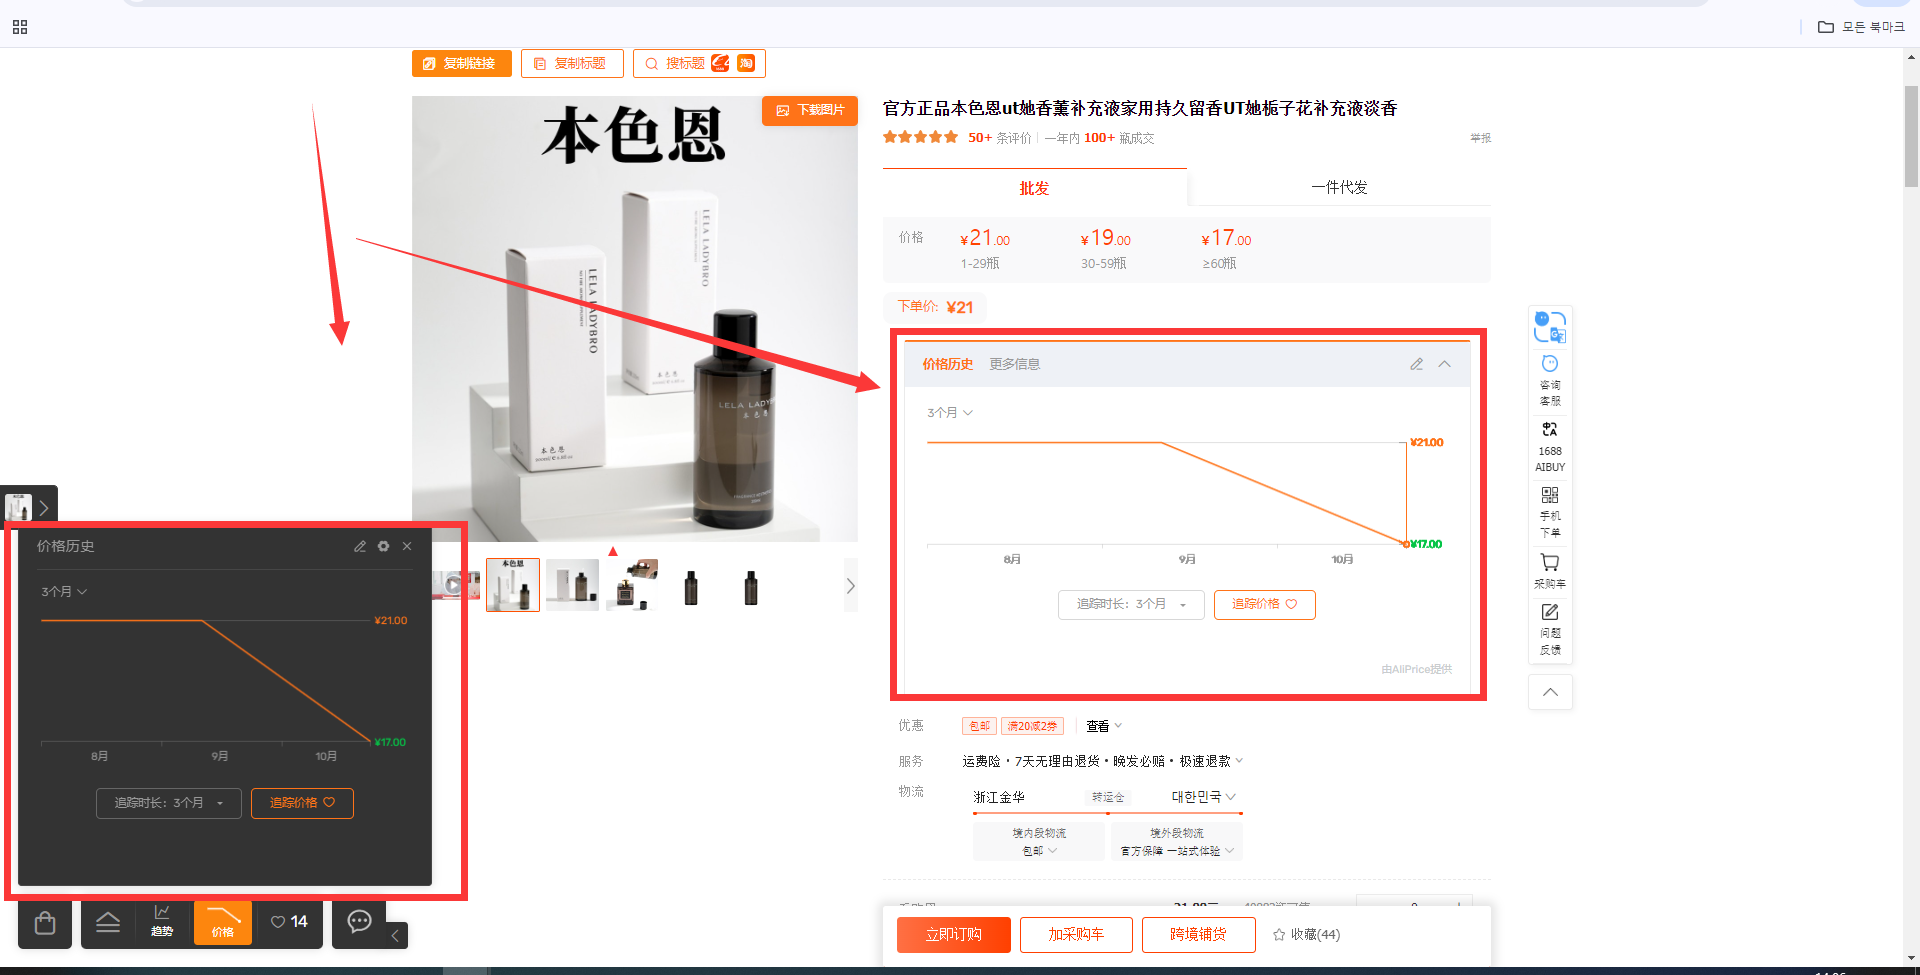Click the Taobao 淘 icon beside 搜标题
Screen dimensions: 1920x975
746,63
